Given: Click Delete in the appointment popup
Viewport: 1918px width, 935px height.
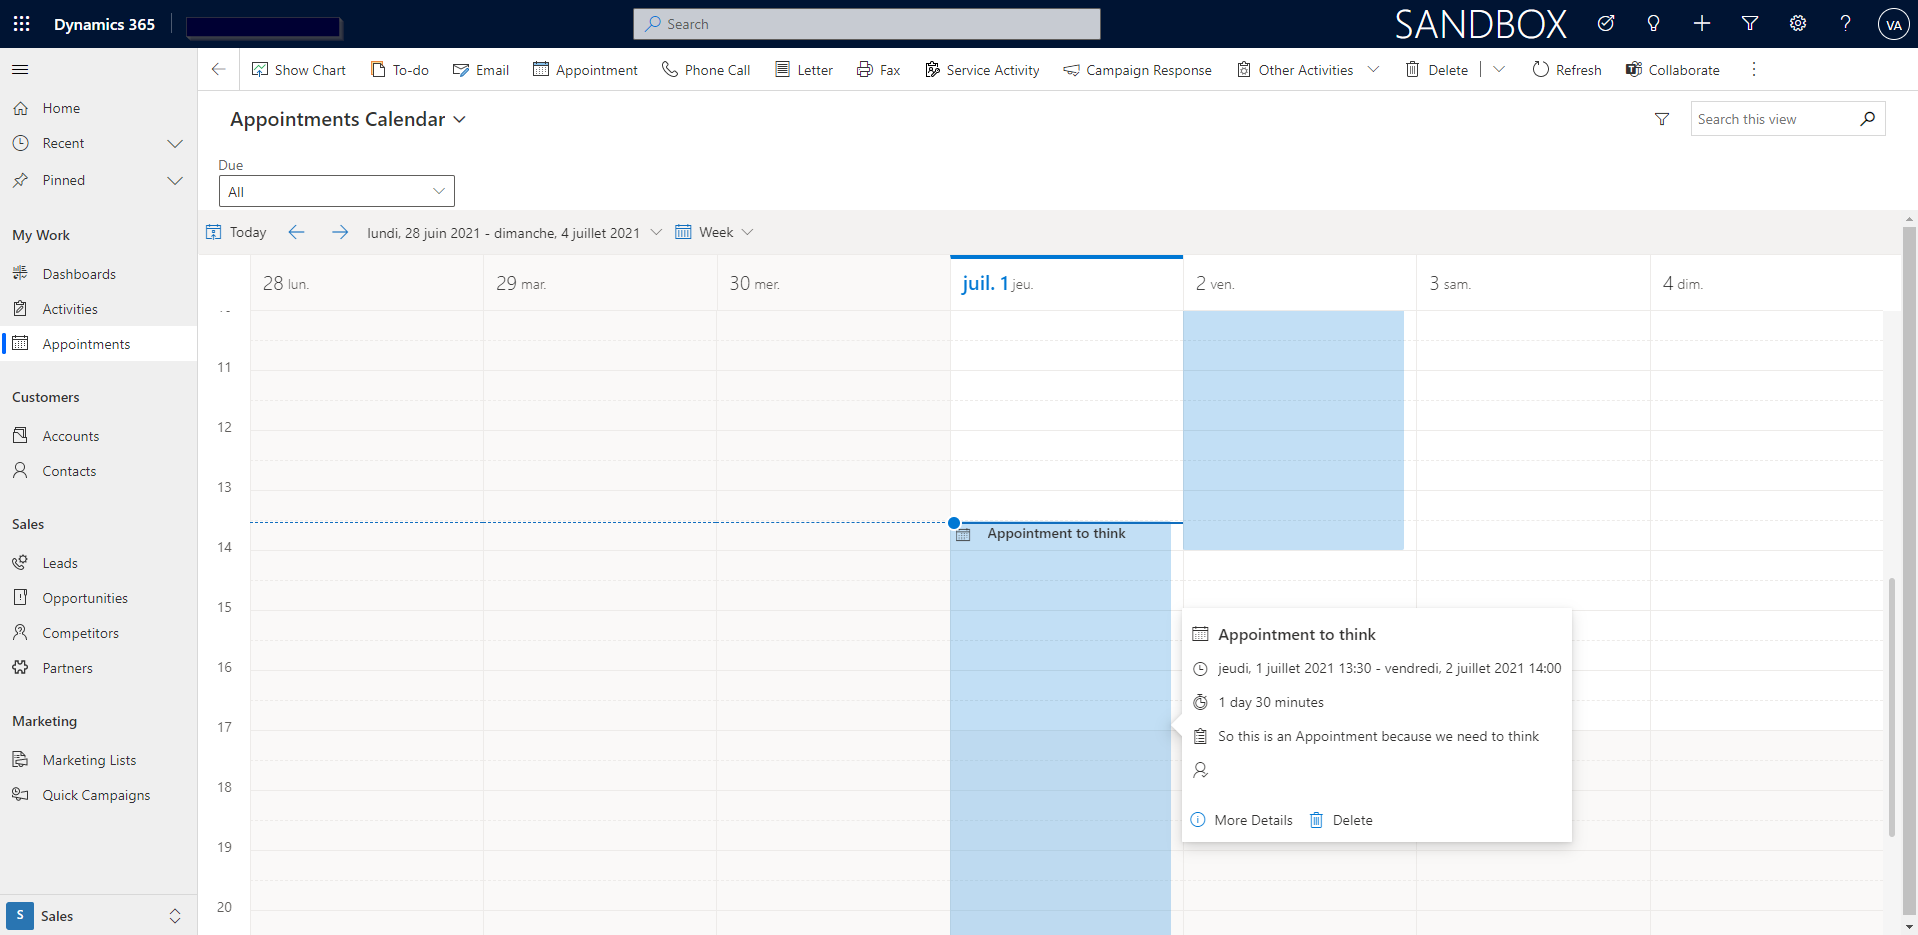Looking at the screenshot, I should (x=1341, y=820).
